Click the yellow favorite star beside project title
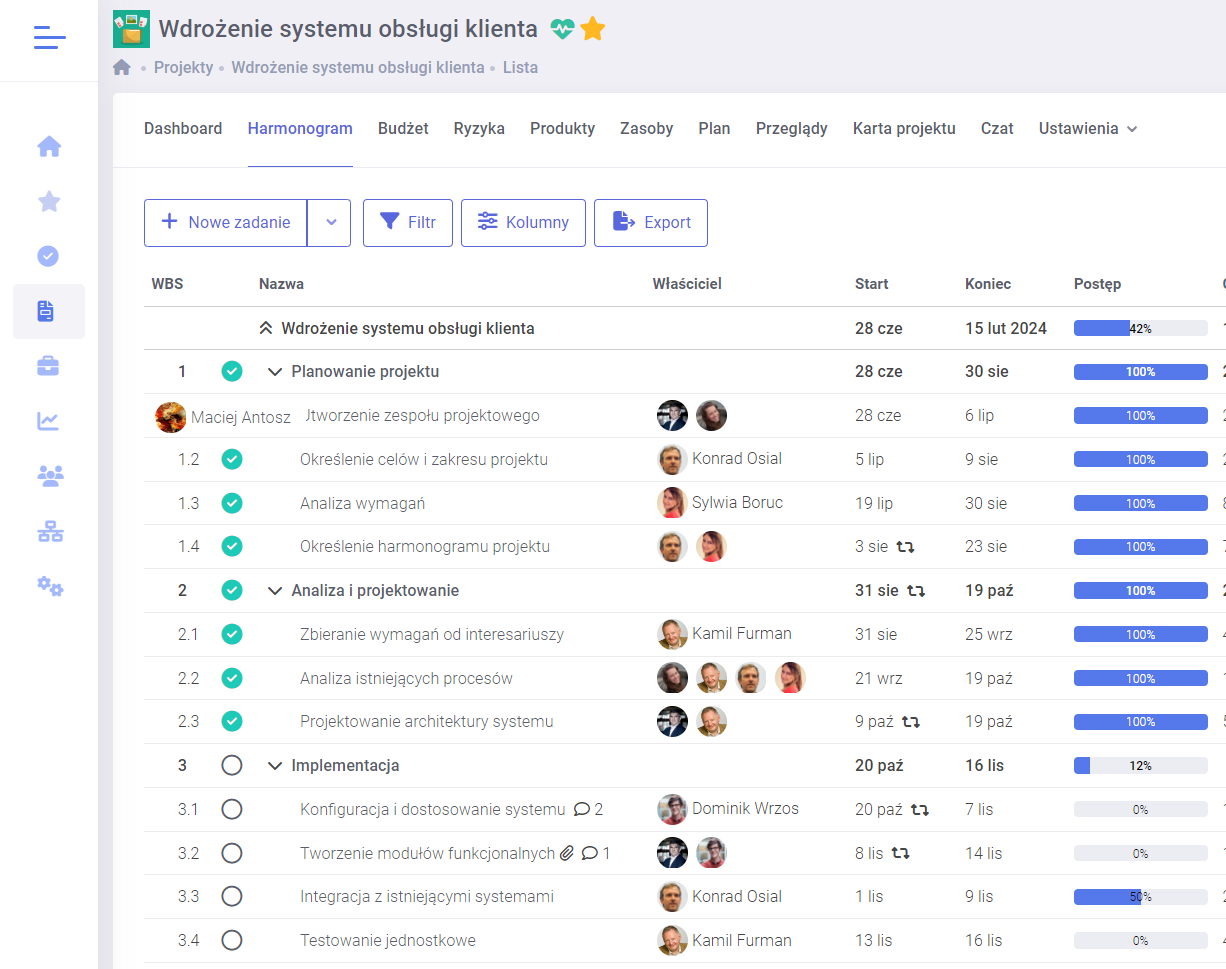1226x969 pixels. pyautogui.click(x=593, y=29)
